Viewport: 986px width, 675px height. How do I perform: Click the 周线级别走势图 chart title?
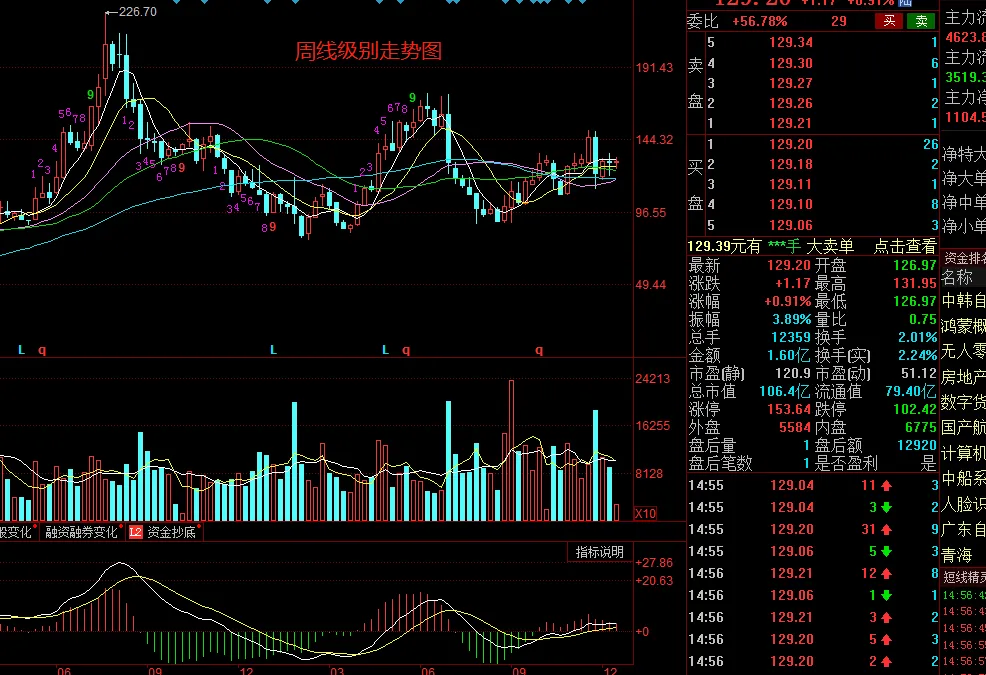368,51
